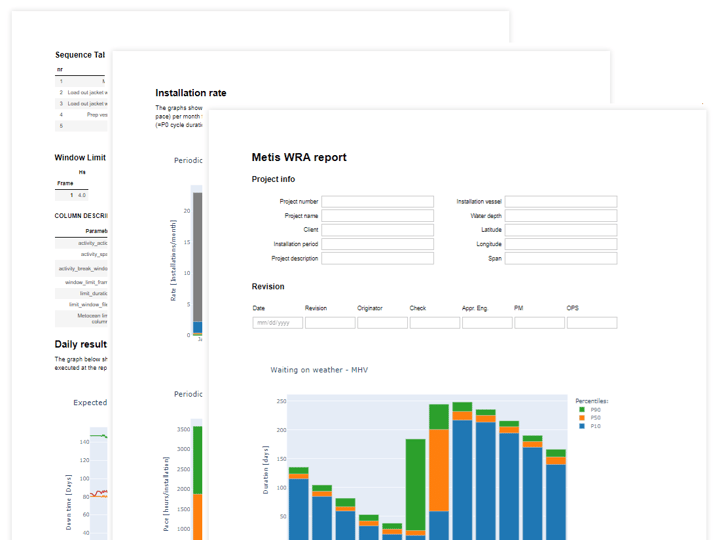Click the Percentiles legend title
Screen dimensions: 720x540
click(591, 401)
